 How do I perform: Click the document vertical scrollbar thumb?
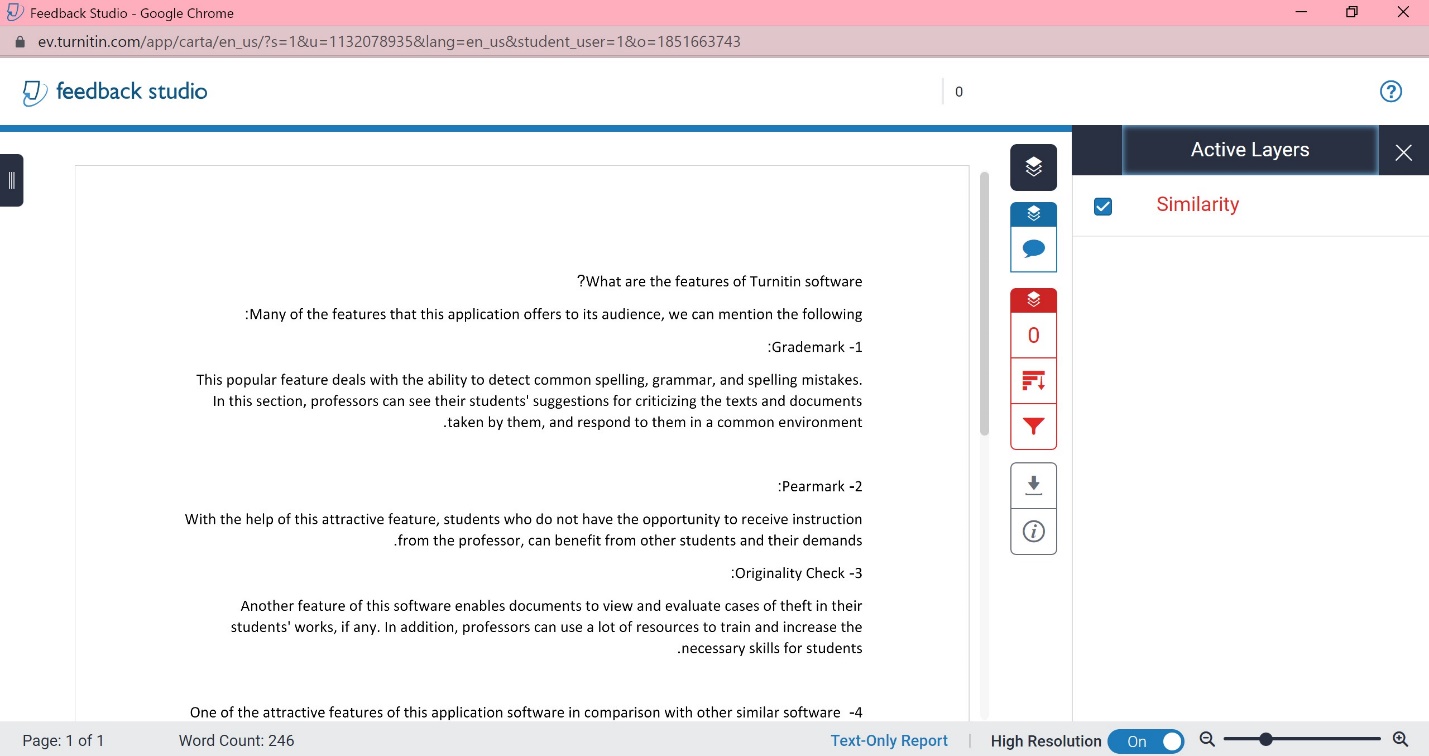[984, 303]
